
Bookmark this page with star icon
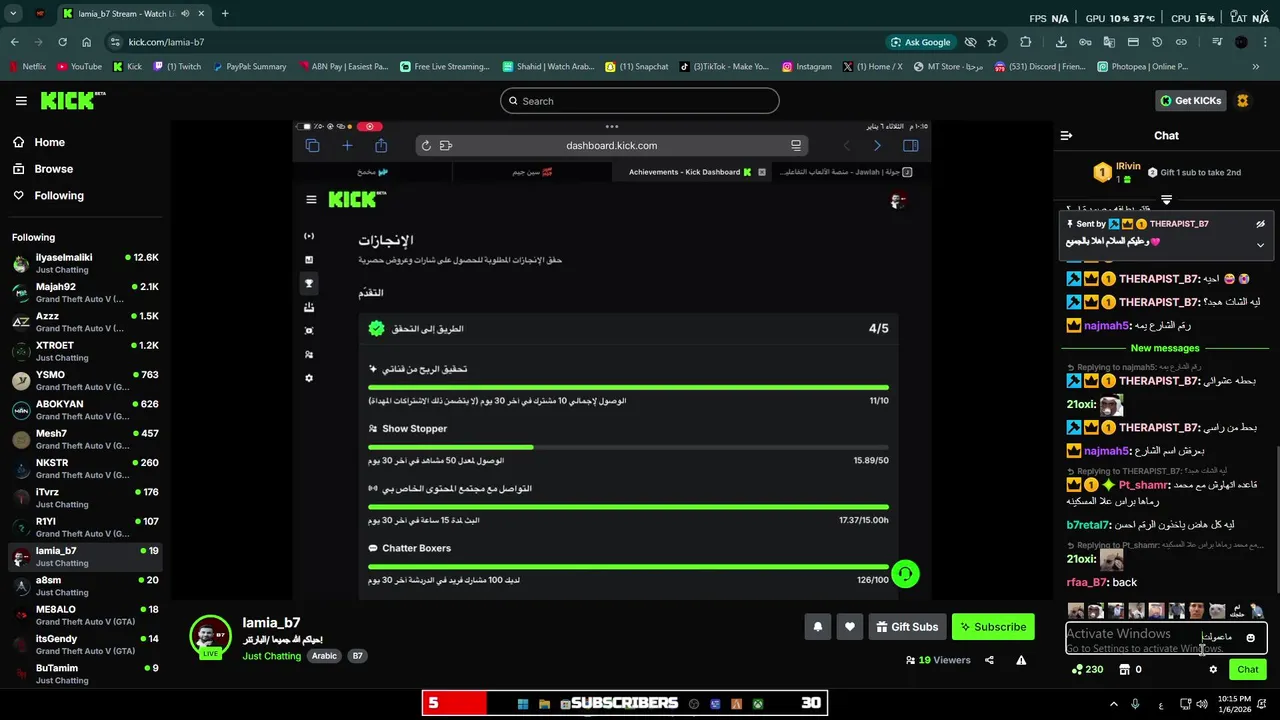[x=992, y=42]
